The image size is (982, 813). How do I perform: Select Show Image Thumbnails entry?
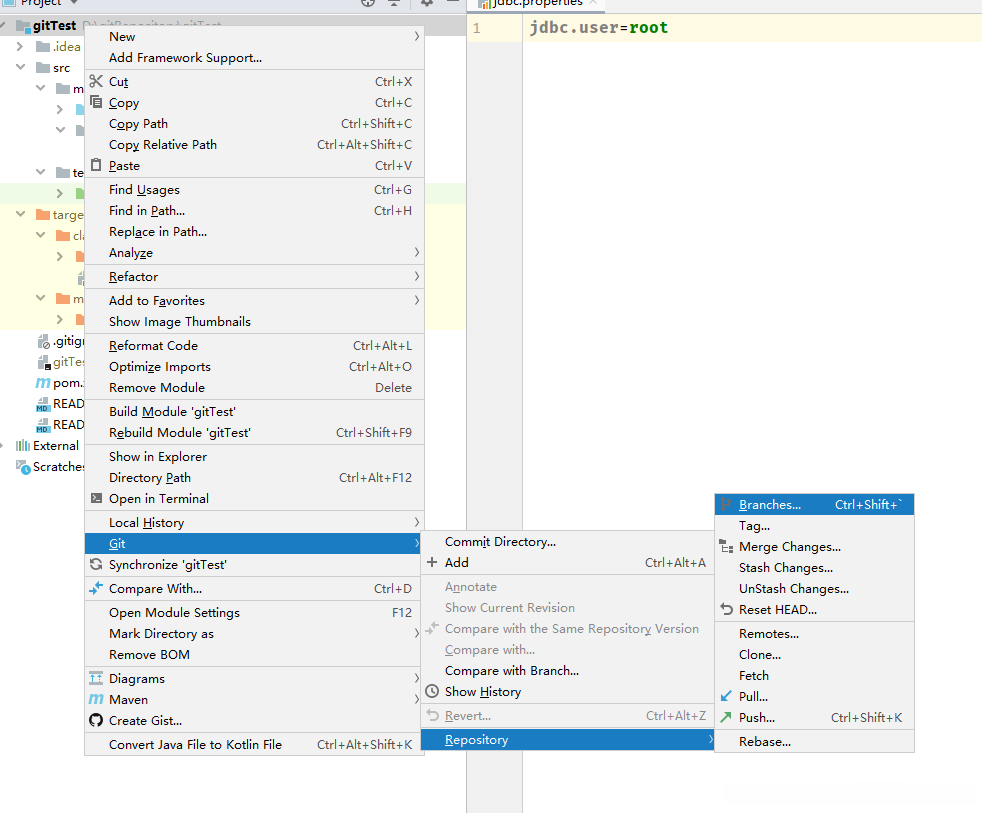click(254, 321)
